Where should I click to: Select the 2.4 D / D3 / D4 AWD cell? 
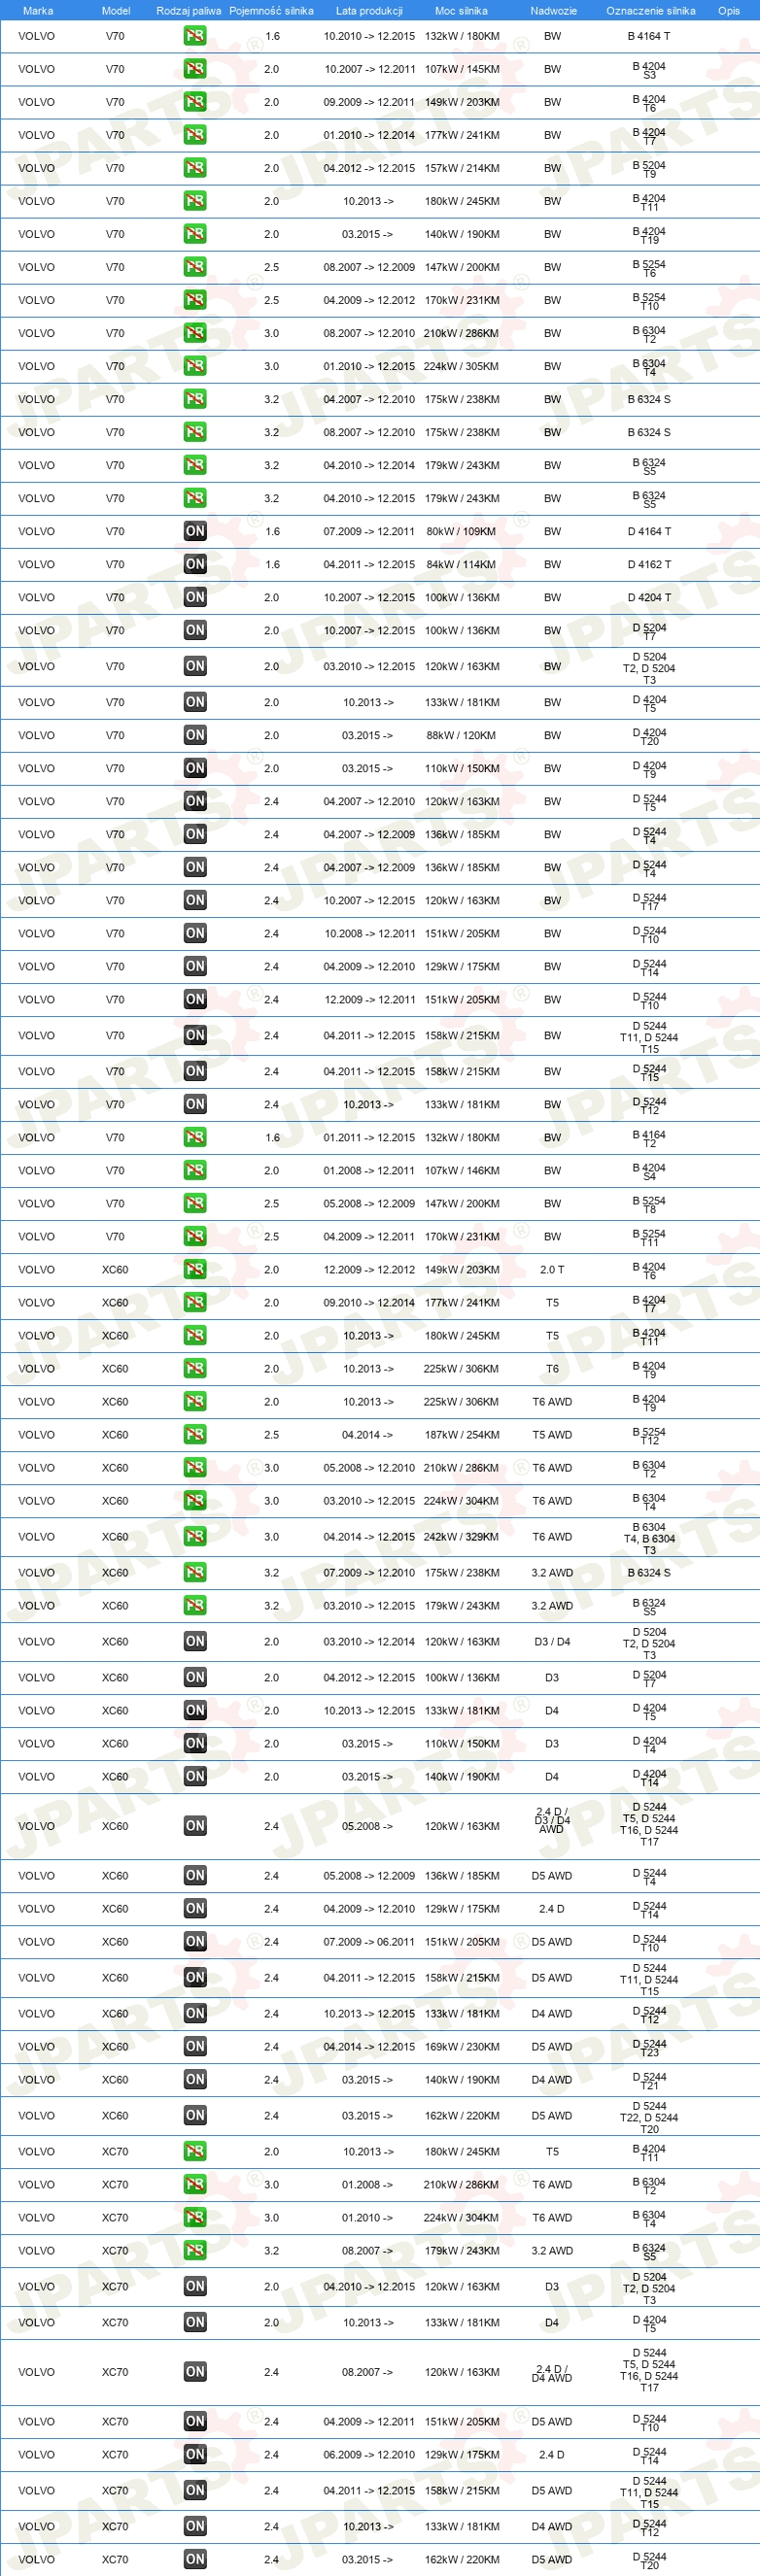pyautogui.click(x=552, y=1820)
